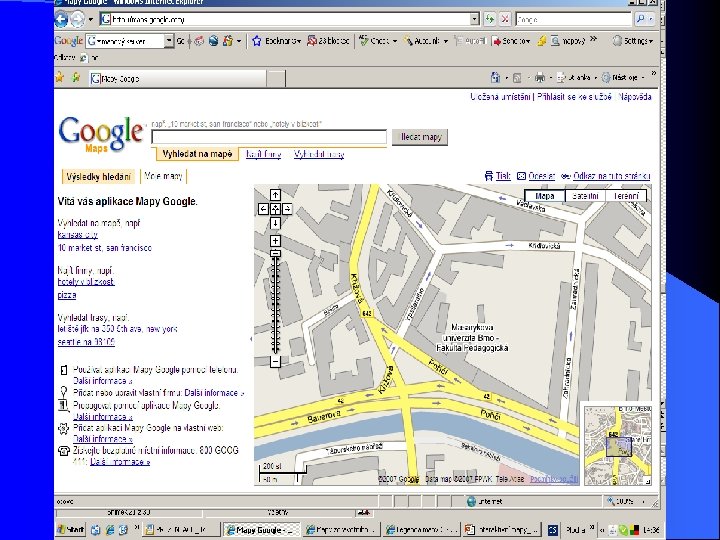Zoom in the map with plus button
The width and height of the screenshot is (720, 540).
pyautogui.click(x=275, y=241)
